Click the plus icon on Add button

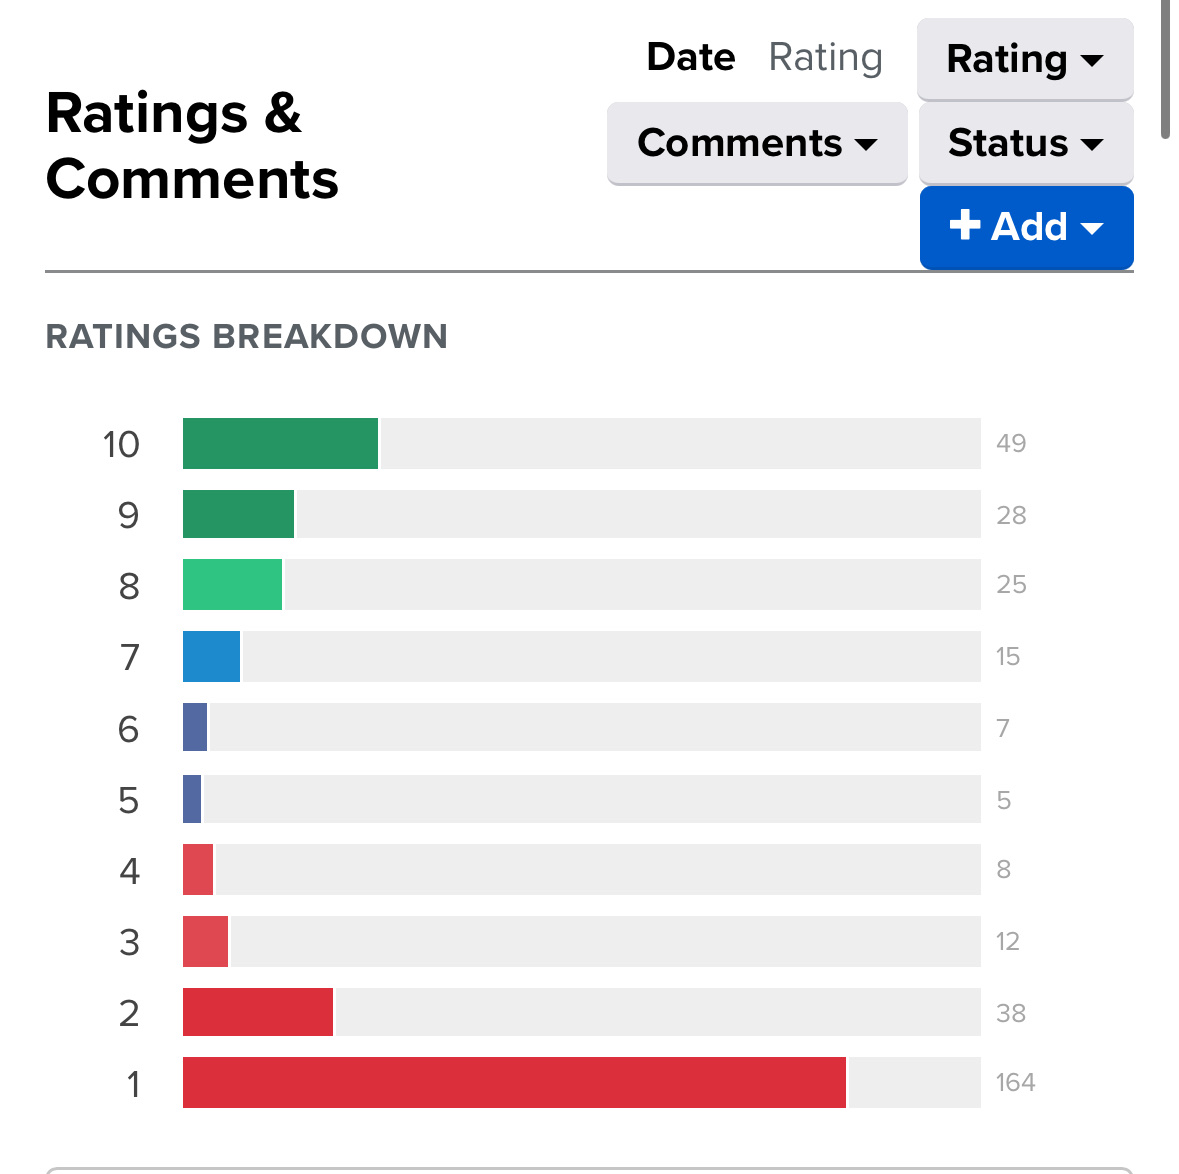click(x=964, y=225)
